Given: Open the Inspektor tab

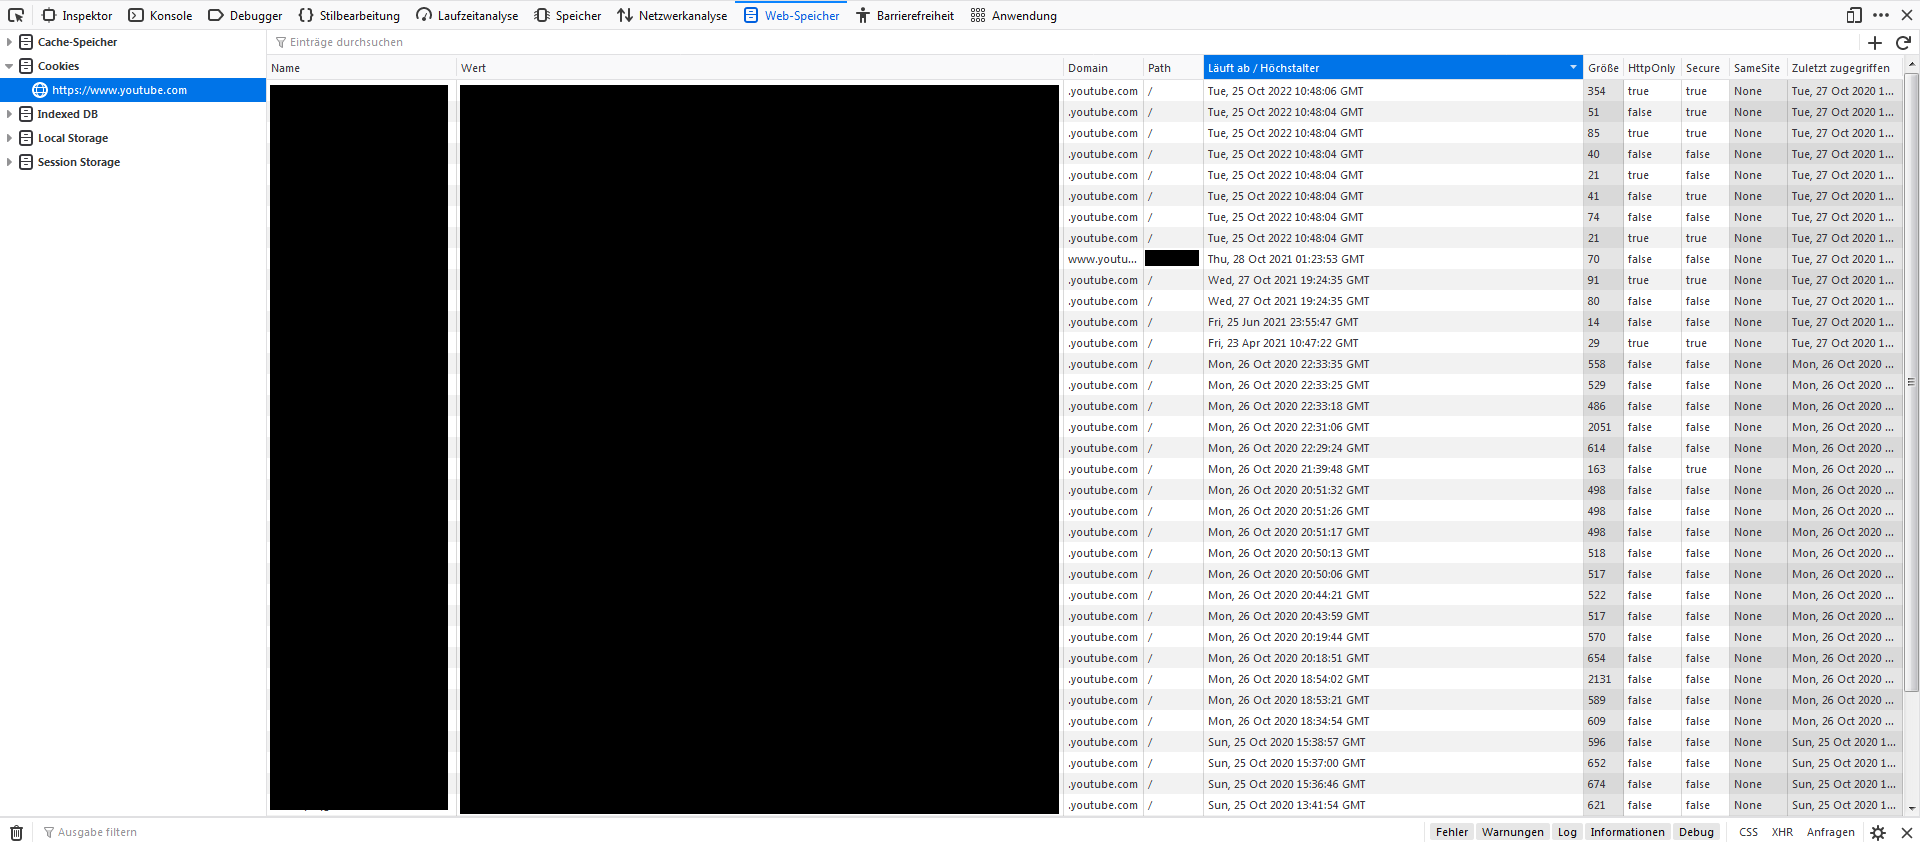Looking at the screenshot, I should 77,15.
